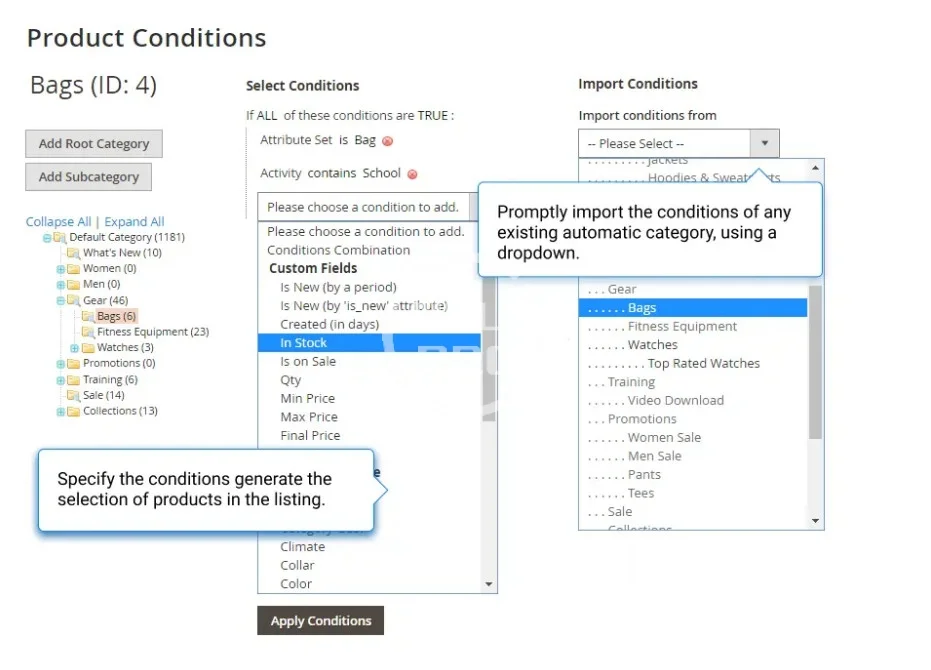Click the Expand All link

[x=134, y=222]
